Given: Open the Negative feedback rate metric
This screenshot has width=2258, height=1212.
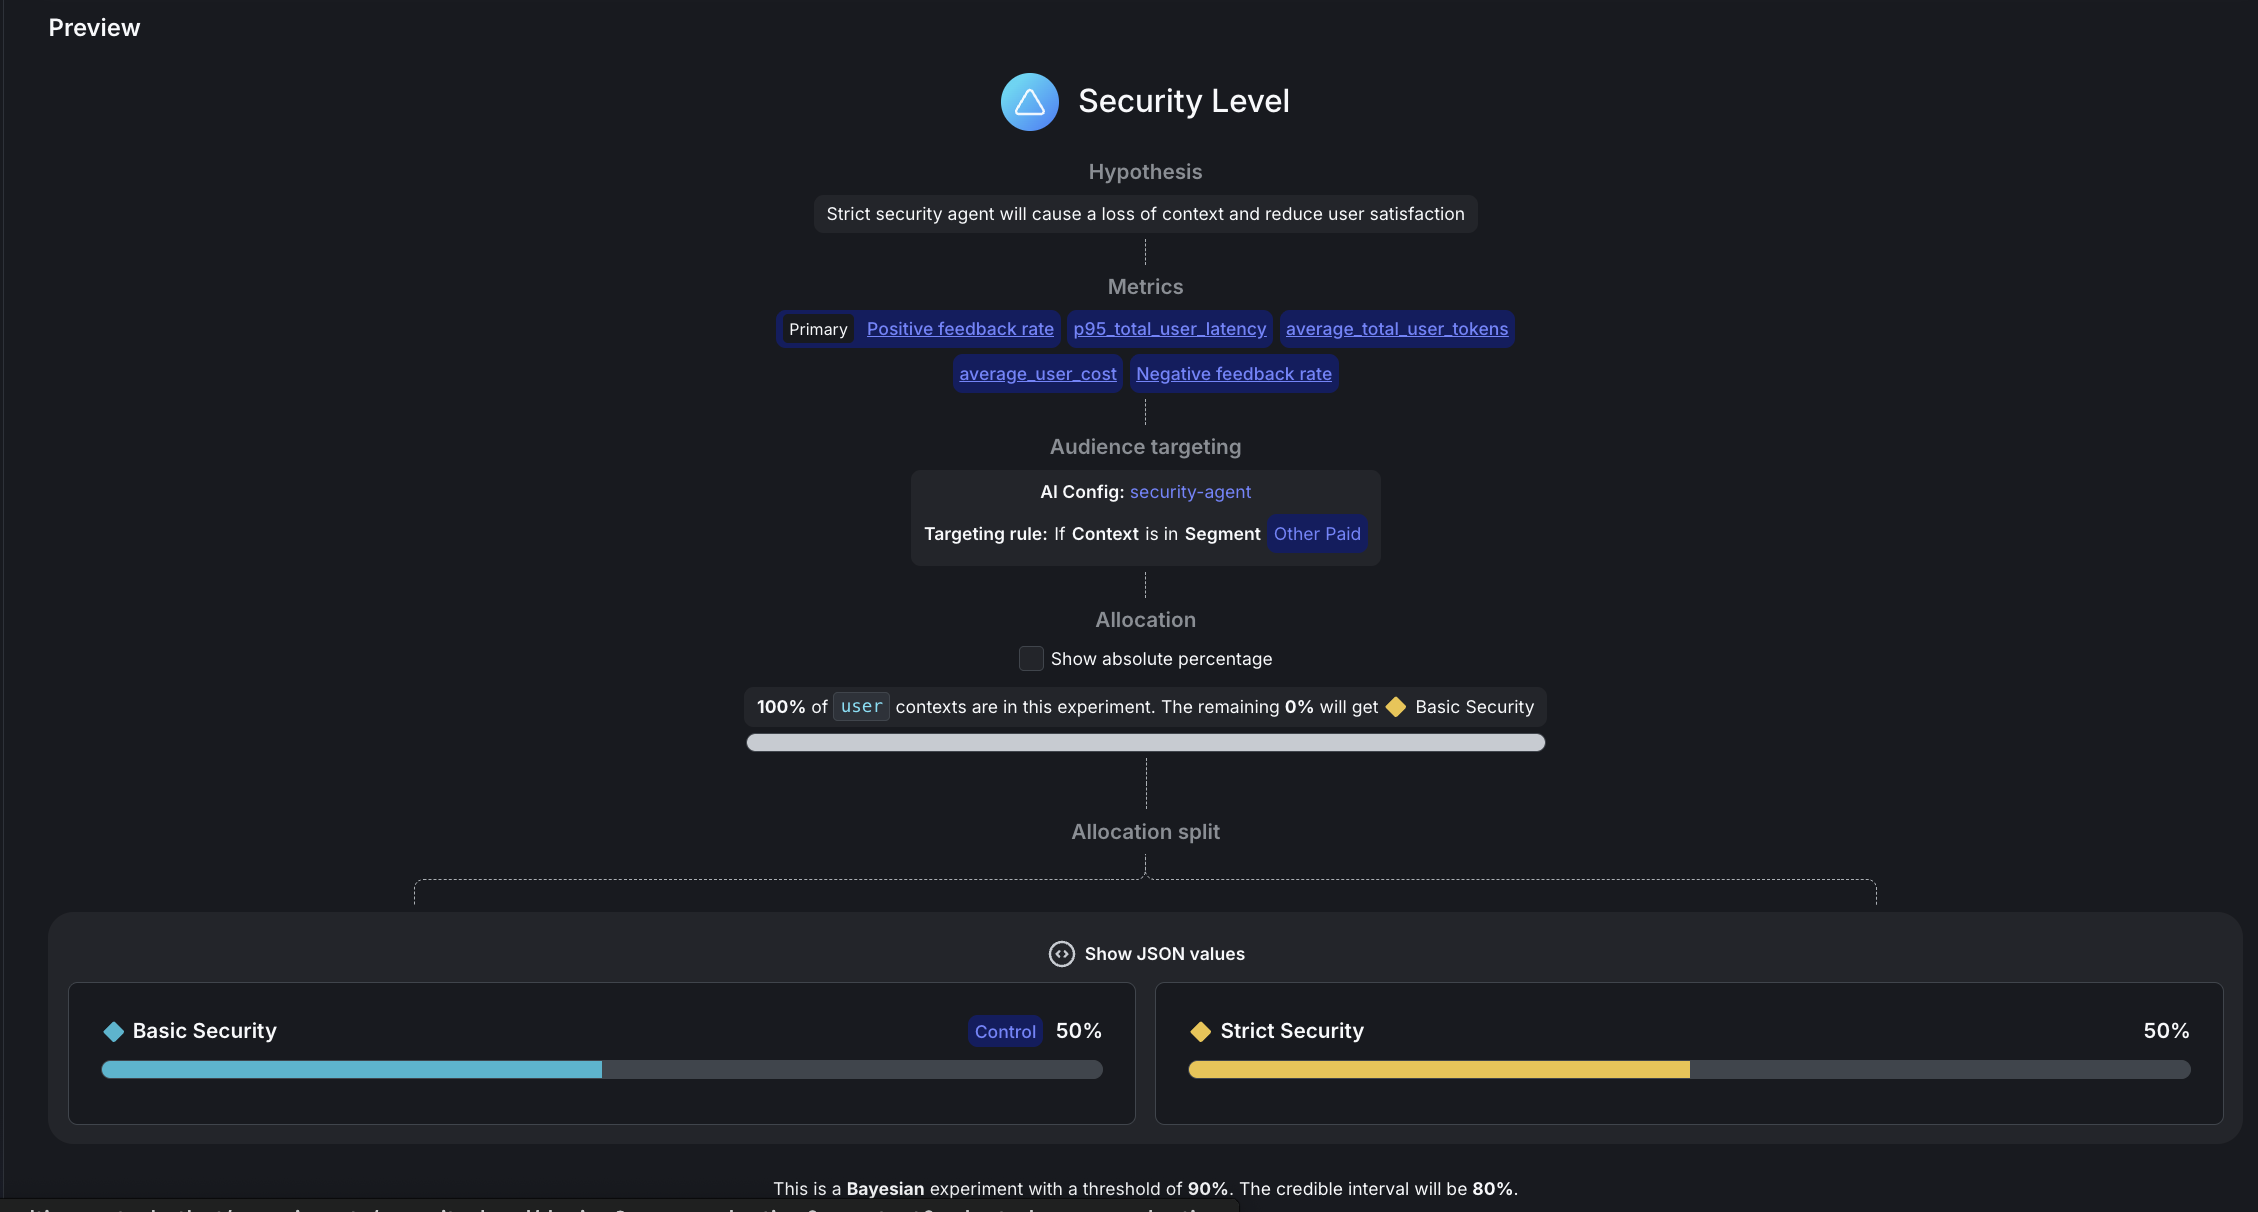Looking at the screenshot, I should point(1233,373).
